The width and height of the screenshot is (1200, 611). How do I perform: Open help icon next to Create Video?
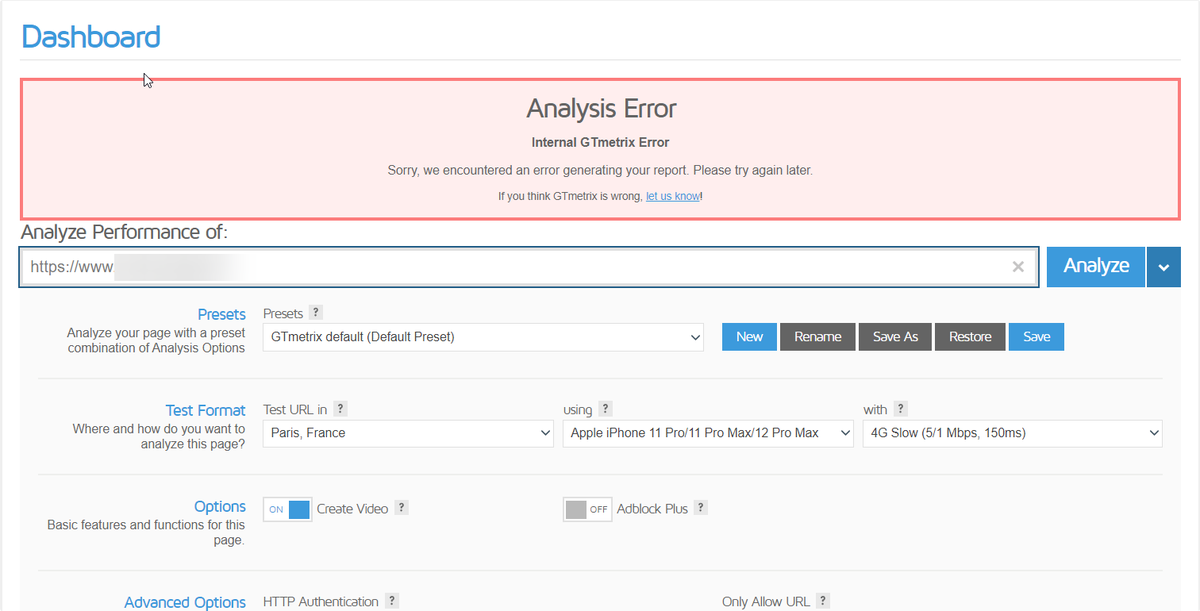[x=402, y=508]
